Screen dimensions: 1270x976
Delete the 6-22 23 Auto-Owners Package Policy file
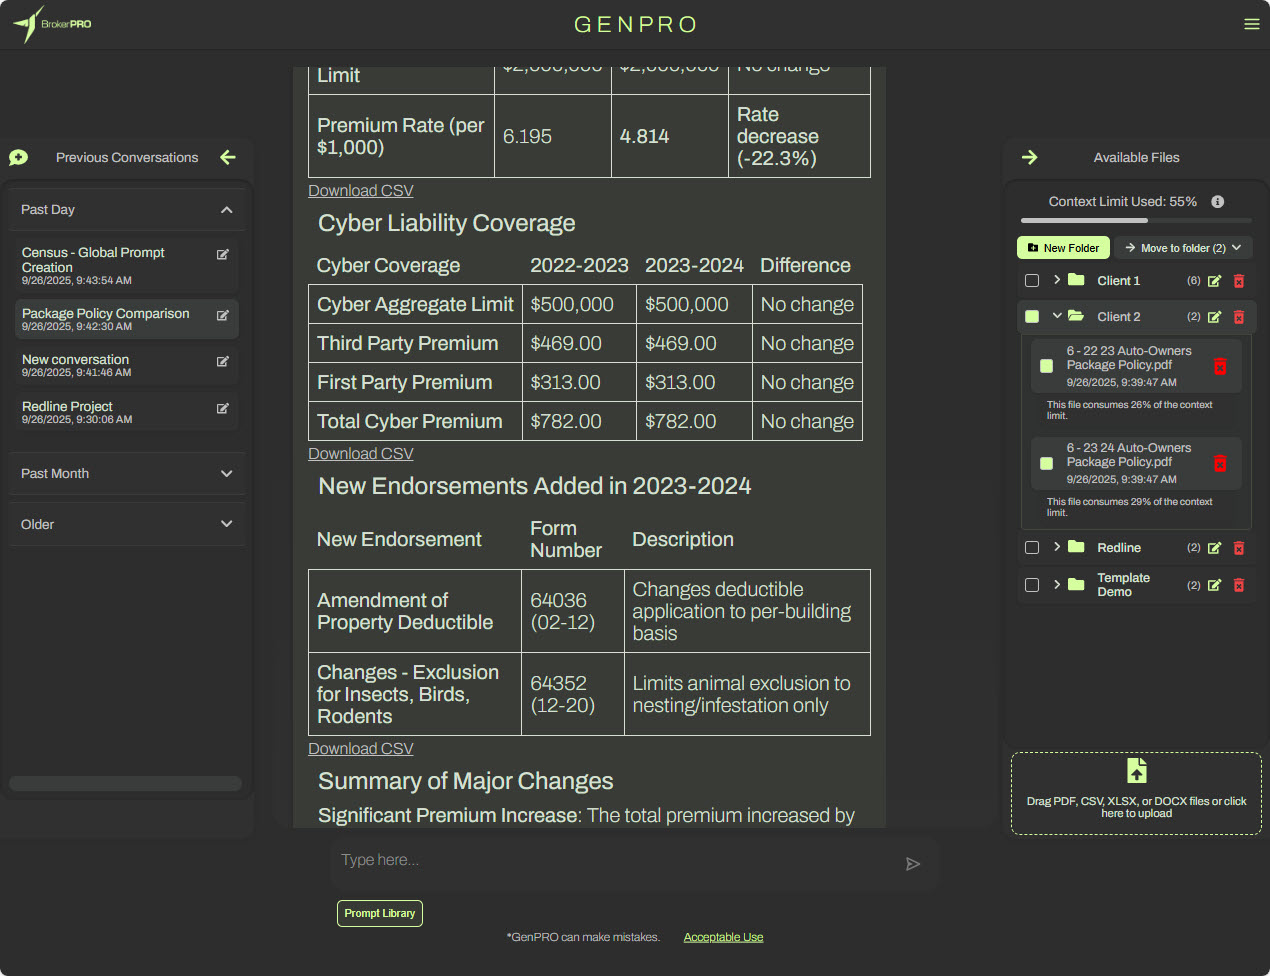1220,366
